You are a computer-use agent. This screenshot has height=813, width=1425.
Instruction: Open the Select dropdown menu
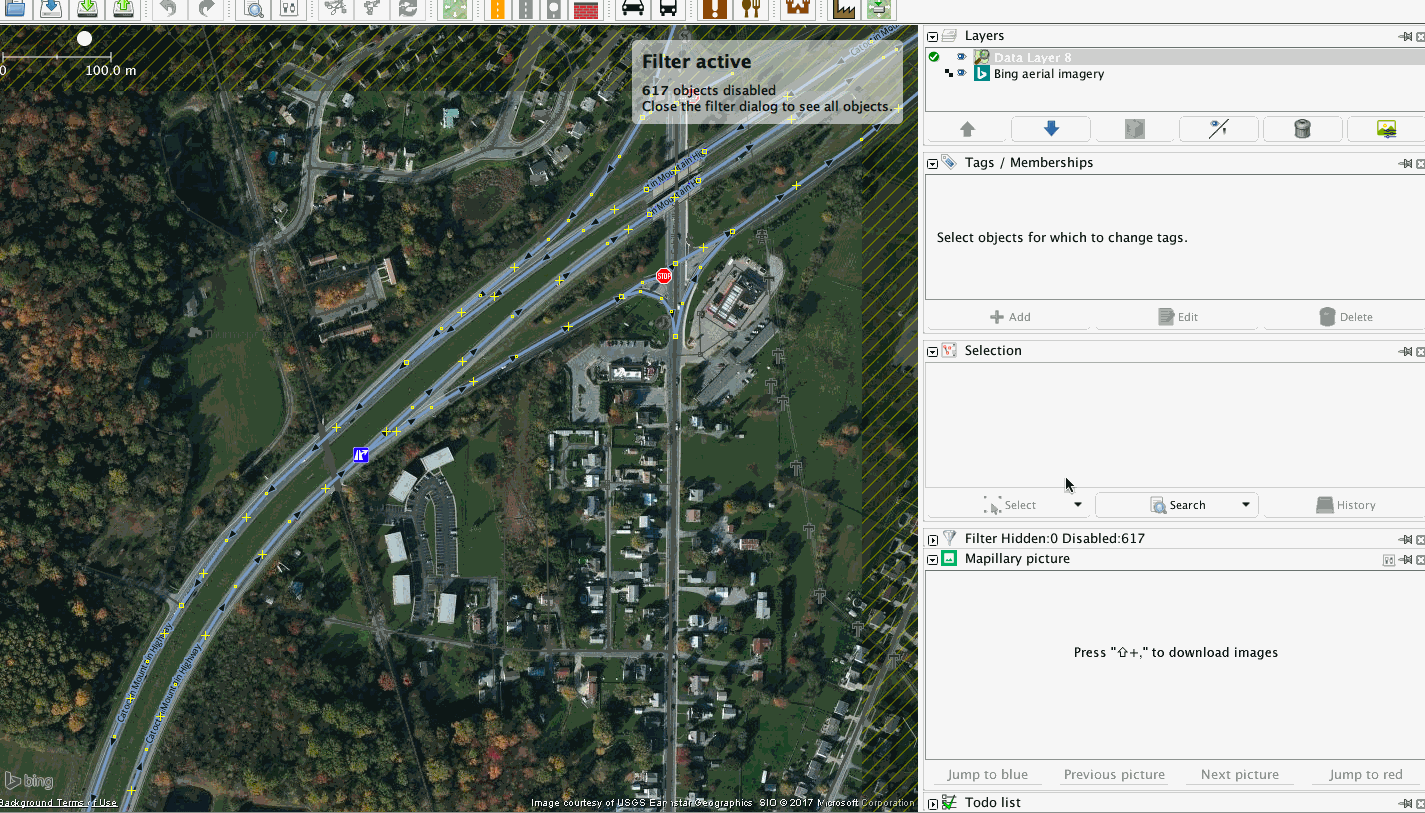1078,504
